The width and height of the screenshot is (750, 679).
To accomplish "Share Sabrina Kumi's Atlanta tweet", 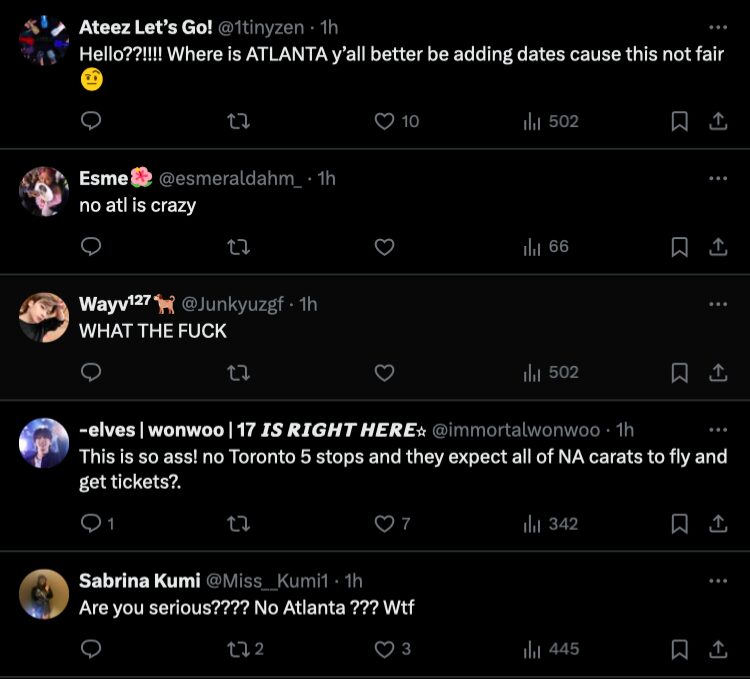I will (x=717, y=649).
